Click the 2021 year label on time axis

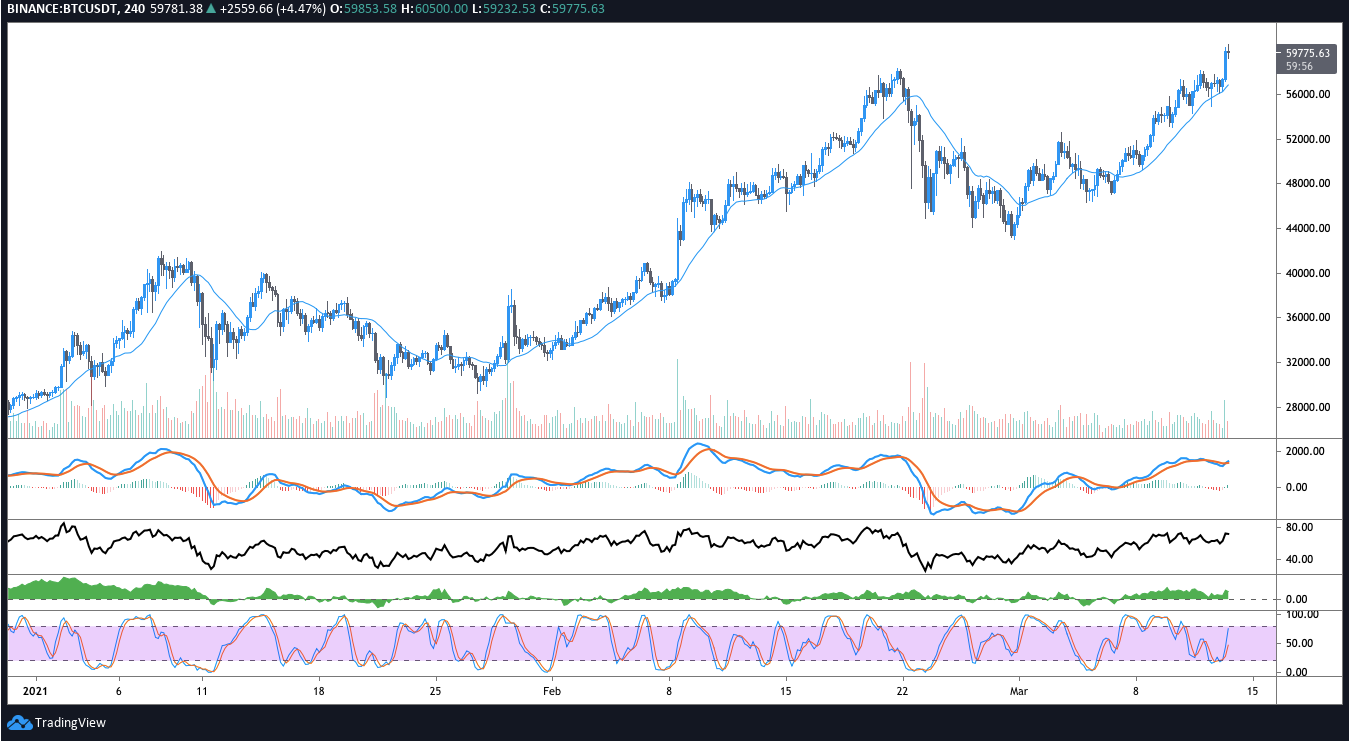(34, 690)
